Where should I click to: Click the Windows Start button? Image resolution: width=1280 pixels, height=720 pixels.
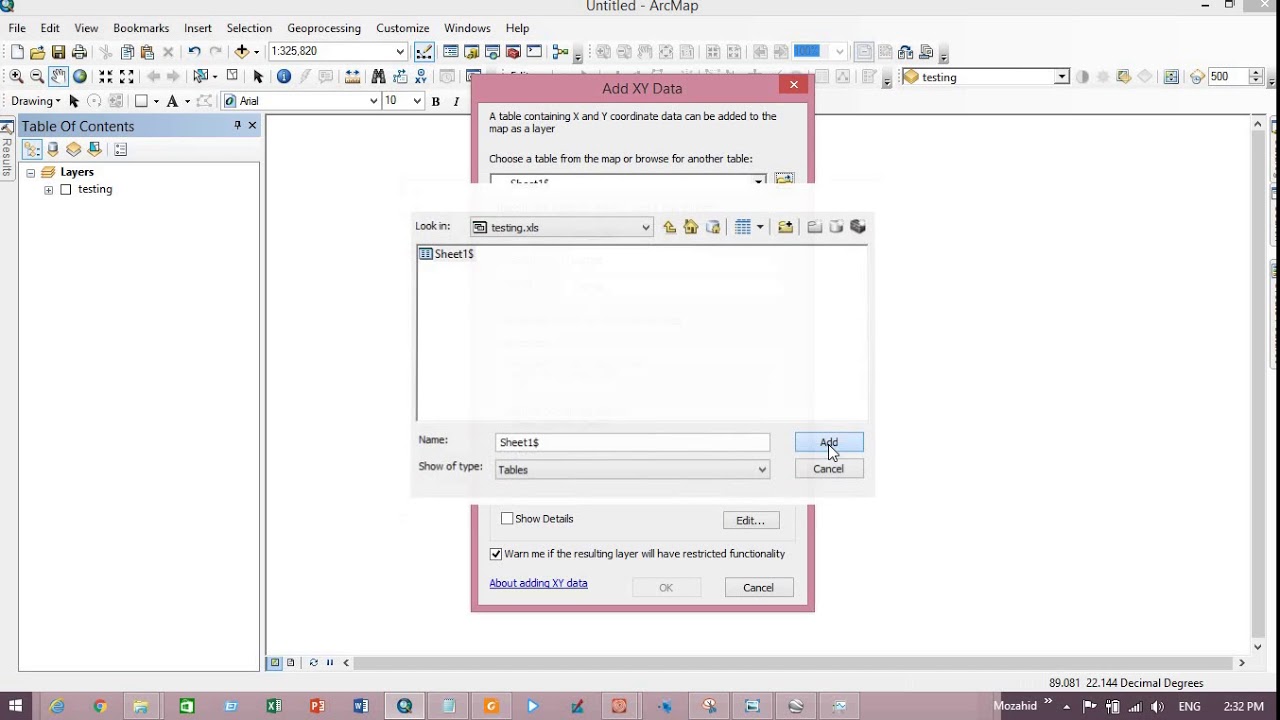click(x=15, y=706)
